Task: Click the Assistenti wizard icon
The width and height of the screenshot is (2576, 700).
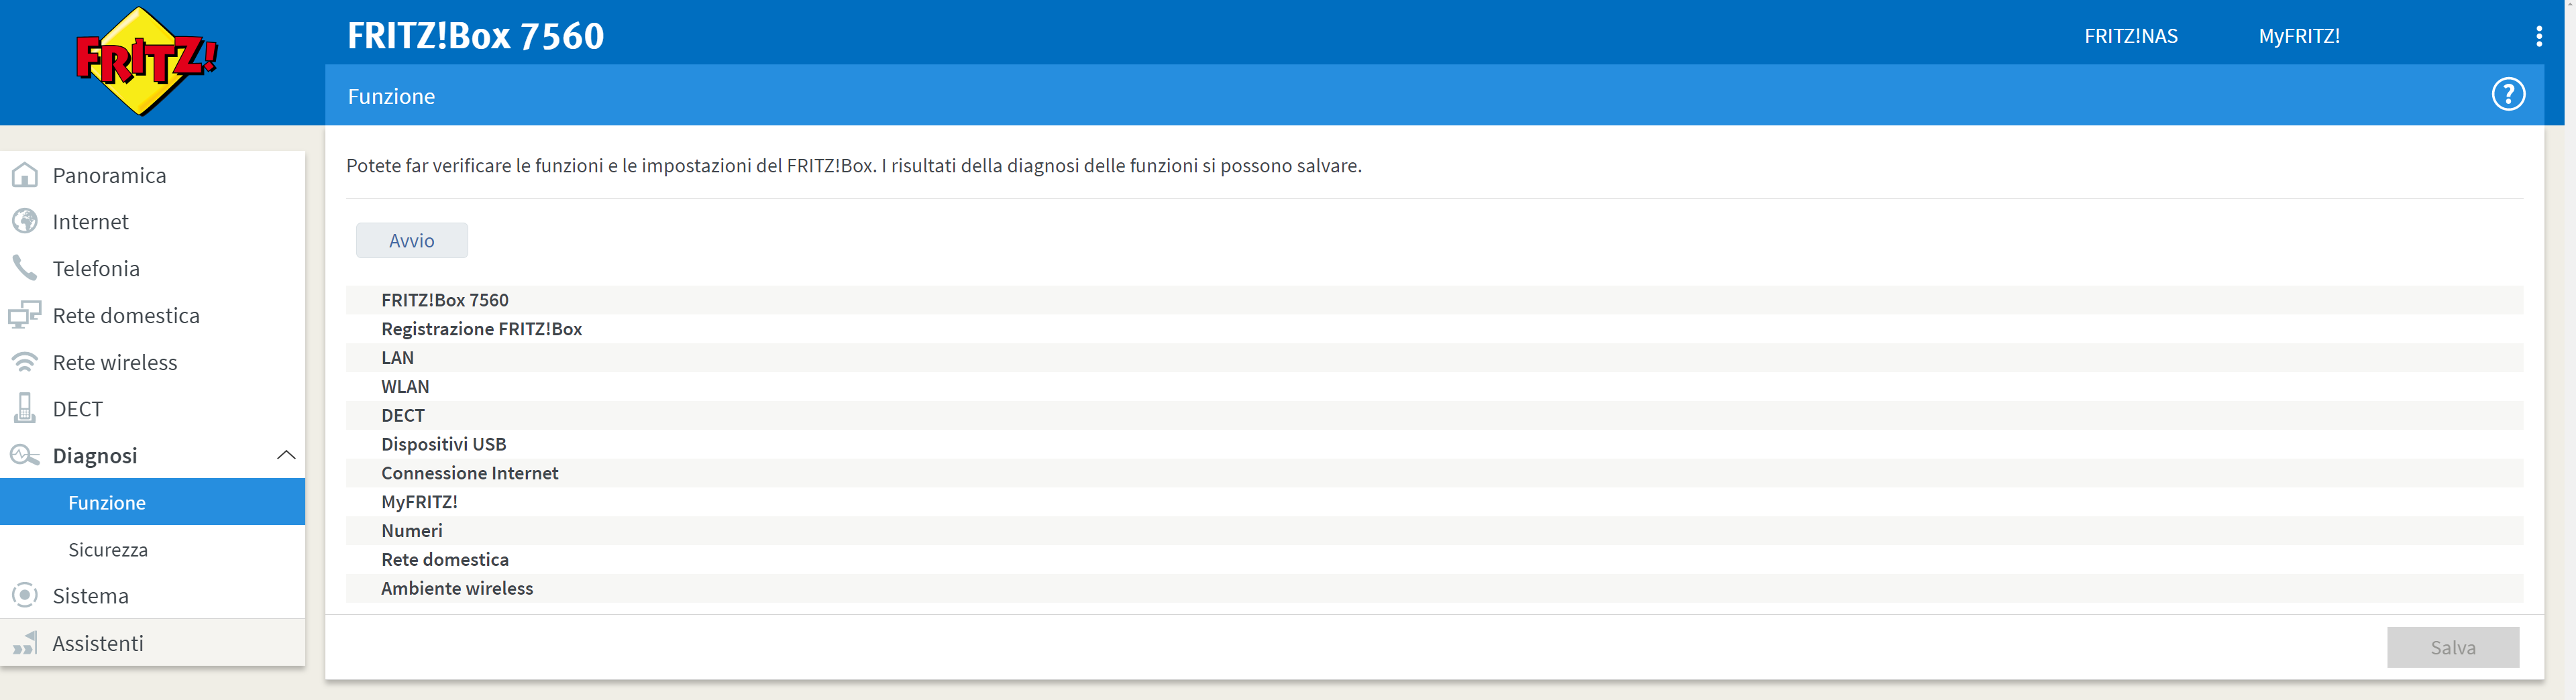Action: [x=25, y=643]
